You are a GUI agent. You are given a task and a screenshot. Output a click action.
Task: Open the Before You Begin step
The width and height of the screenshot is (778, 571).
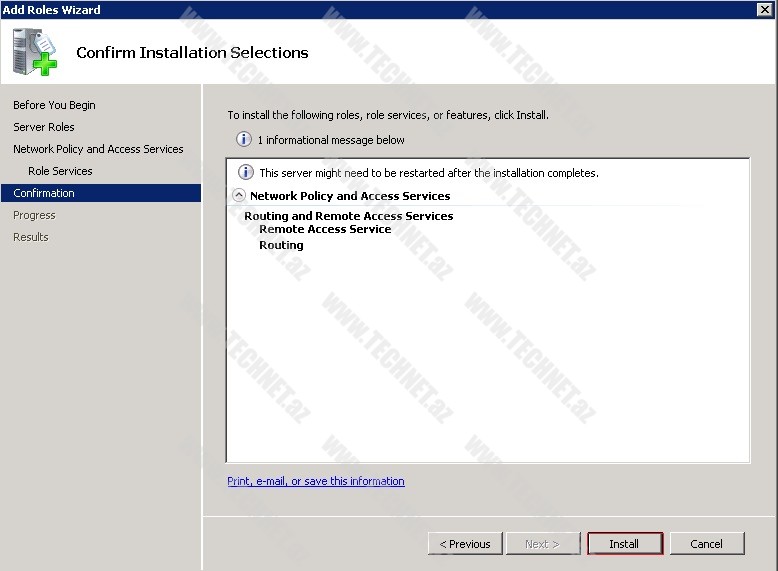(54, 105)
